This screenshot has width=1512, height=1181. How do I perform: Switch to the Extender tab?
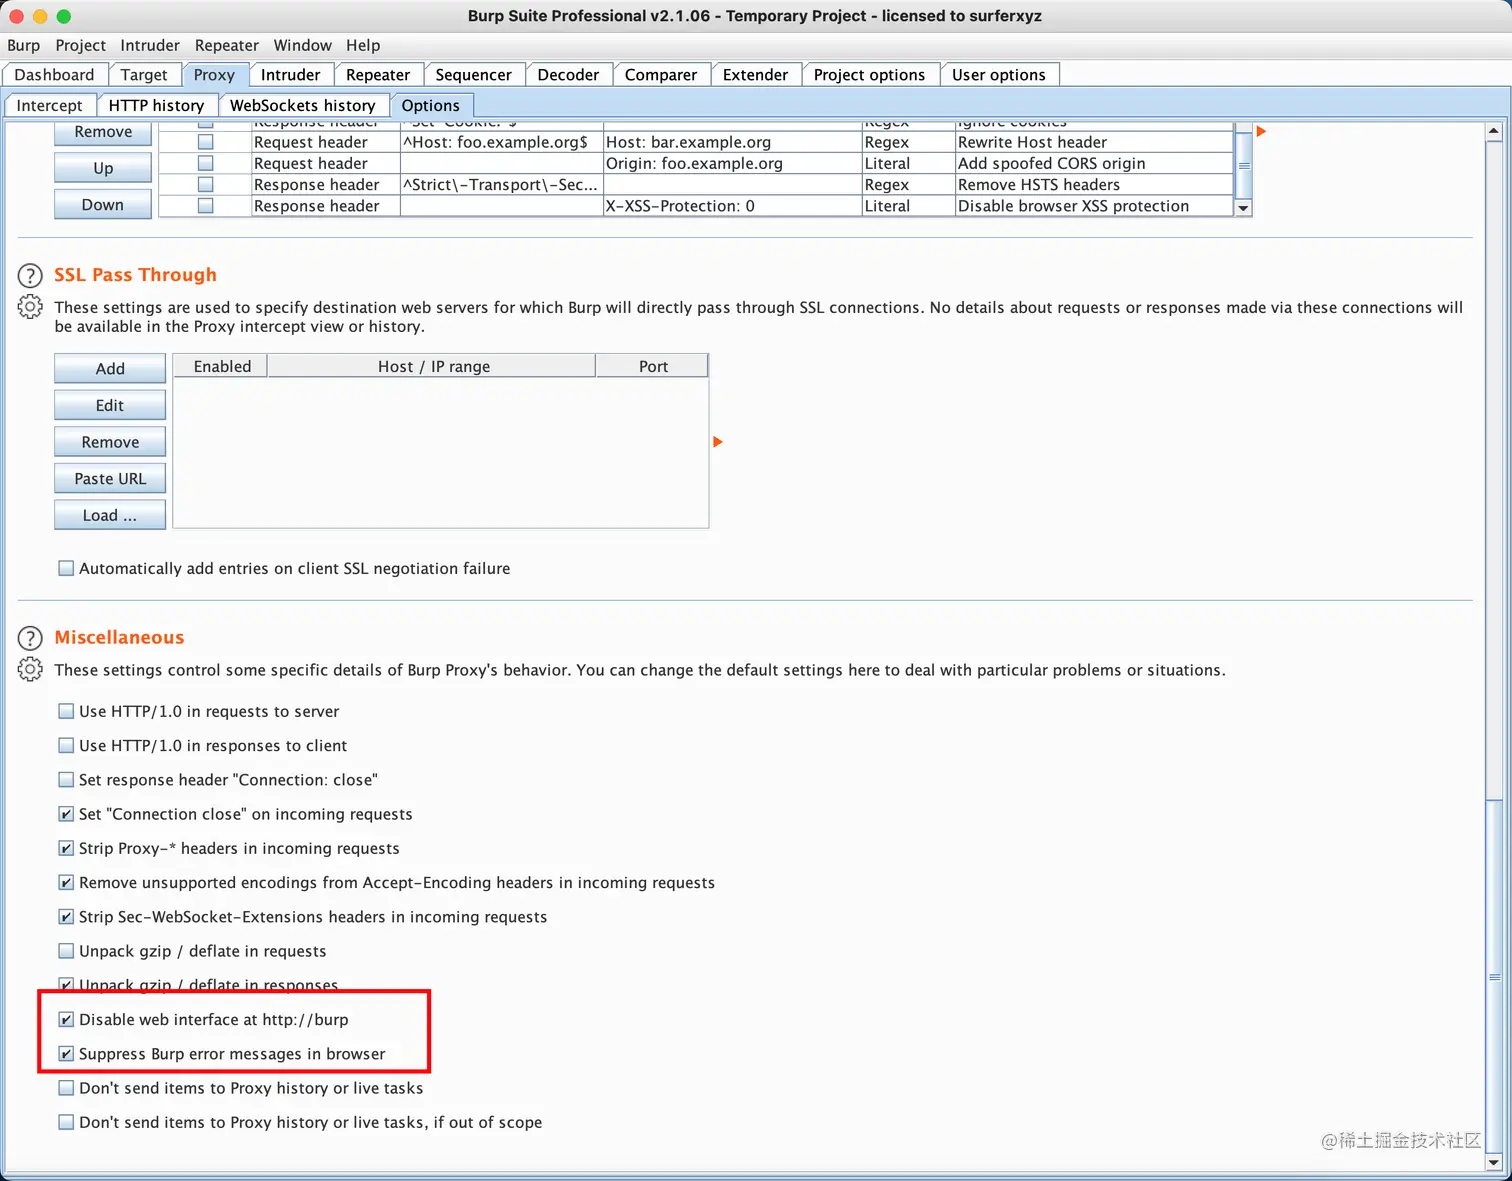[x=755, y=75]
